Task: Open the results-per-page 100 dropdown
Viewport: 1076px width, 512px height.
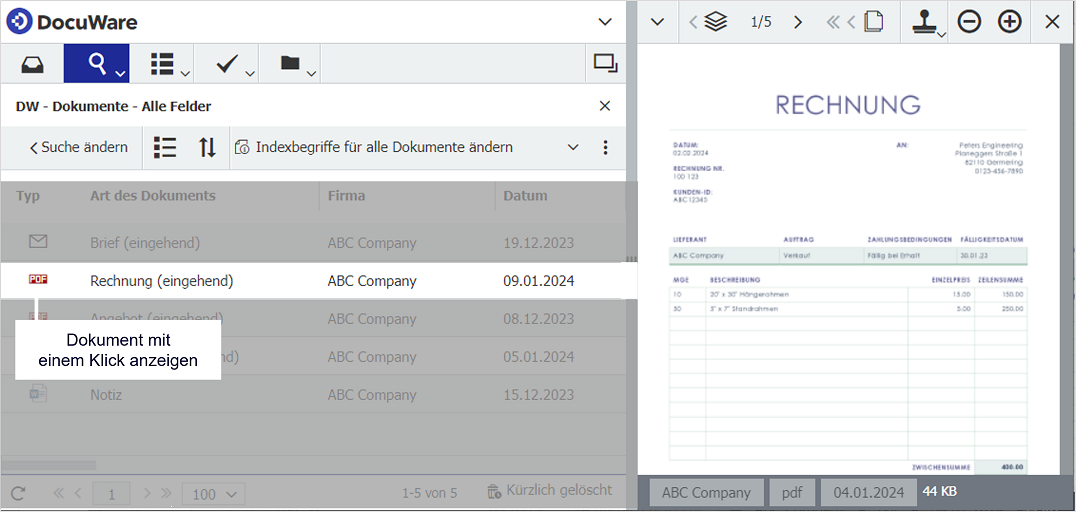Action: [217, 494]
